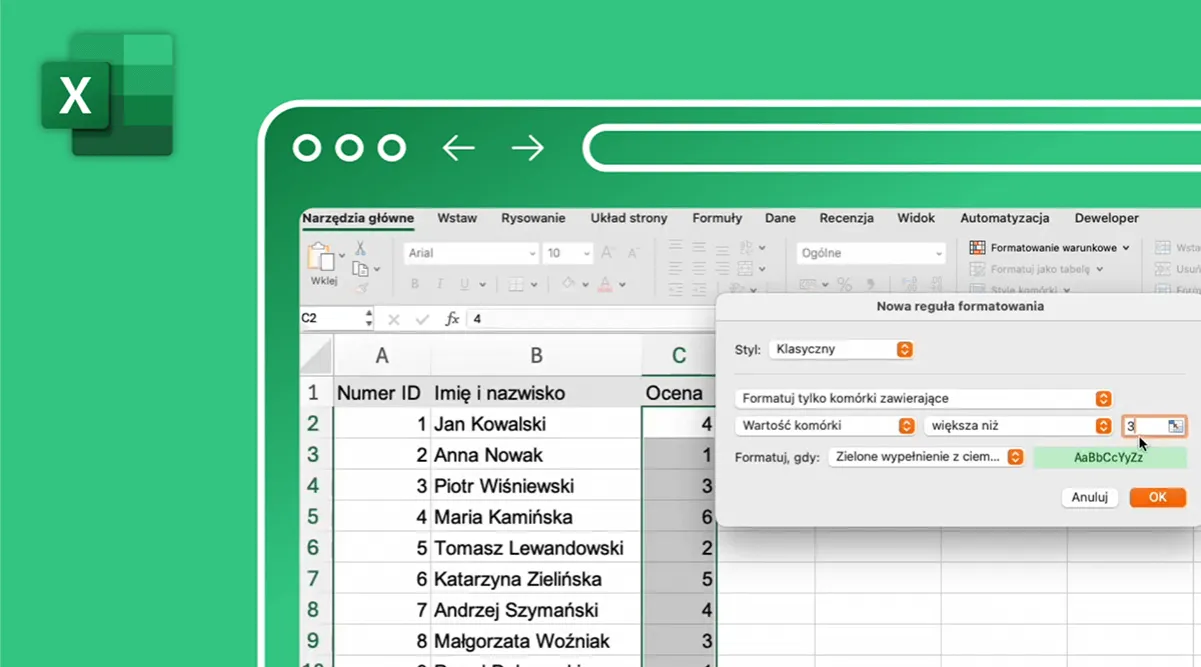Click the Cut scissors icon
The height and width of the screenshot is (667, 1201).
coord(360,249)
